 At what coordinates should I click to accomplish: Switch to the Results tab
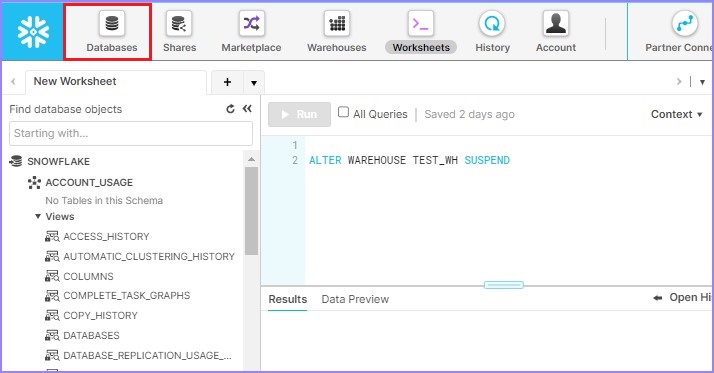287,299
